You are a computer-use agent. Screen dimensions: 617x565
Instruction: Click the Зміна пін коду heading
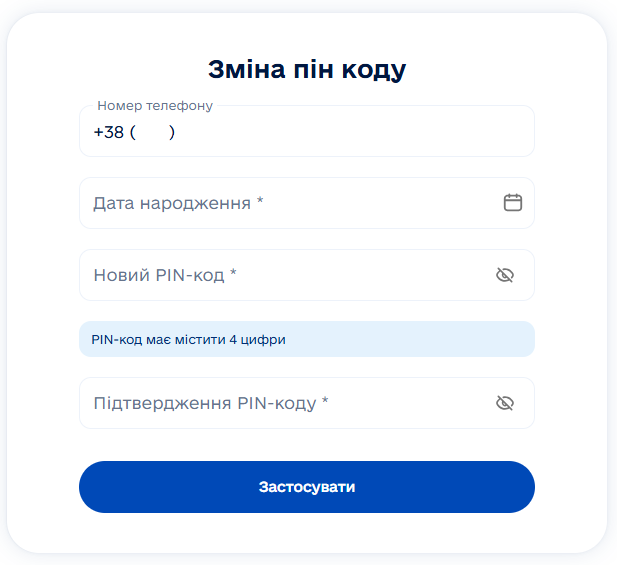pos(307,70)
